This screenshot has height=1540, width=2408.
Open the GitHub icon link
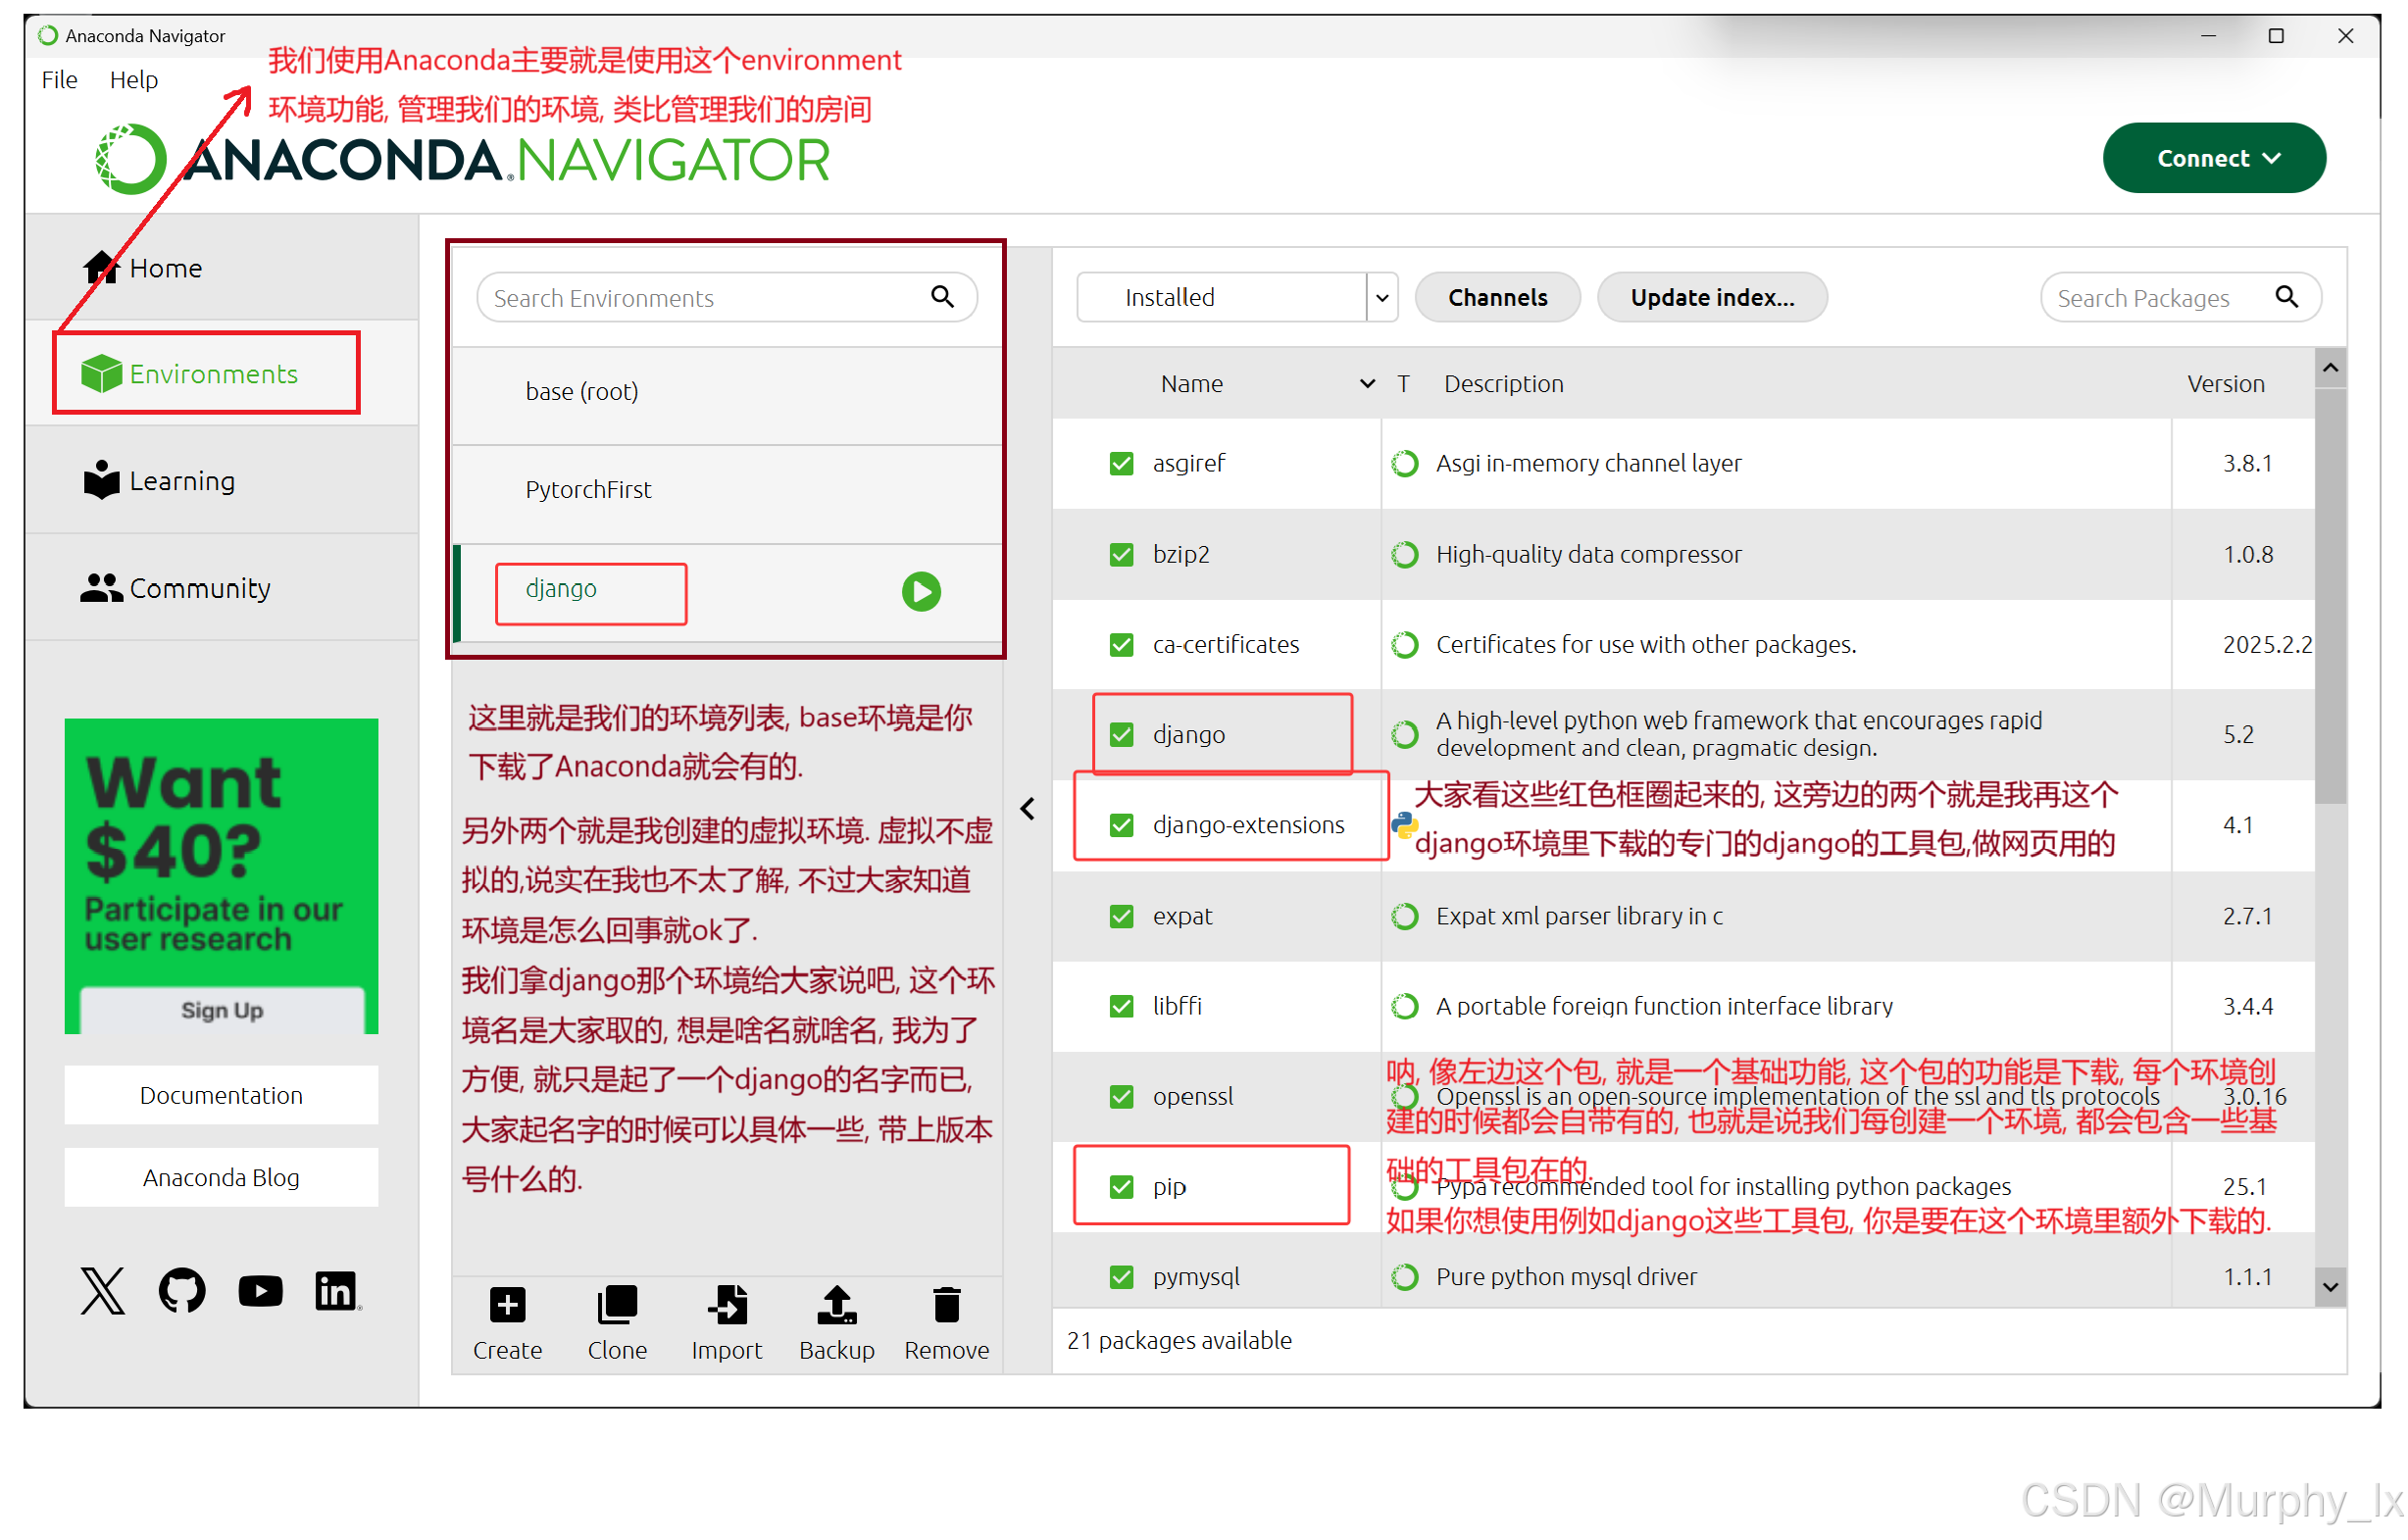pyautogui.click(x=182, y=1290)
